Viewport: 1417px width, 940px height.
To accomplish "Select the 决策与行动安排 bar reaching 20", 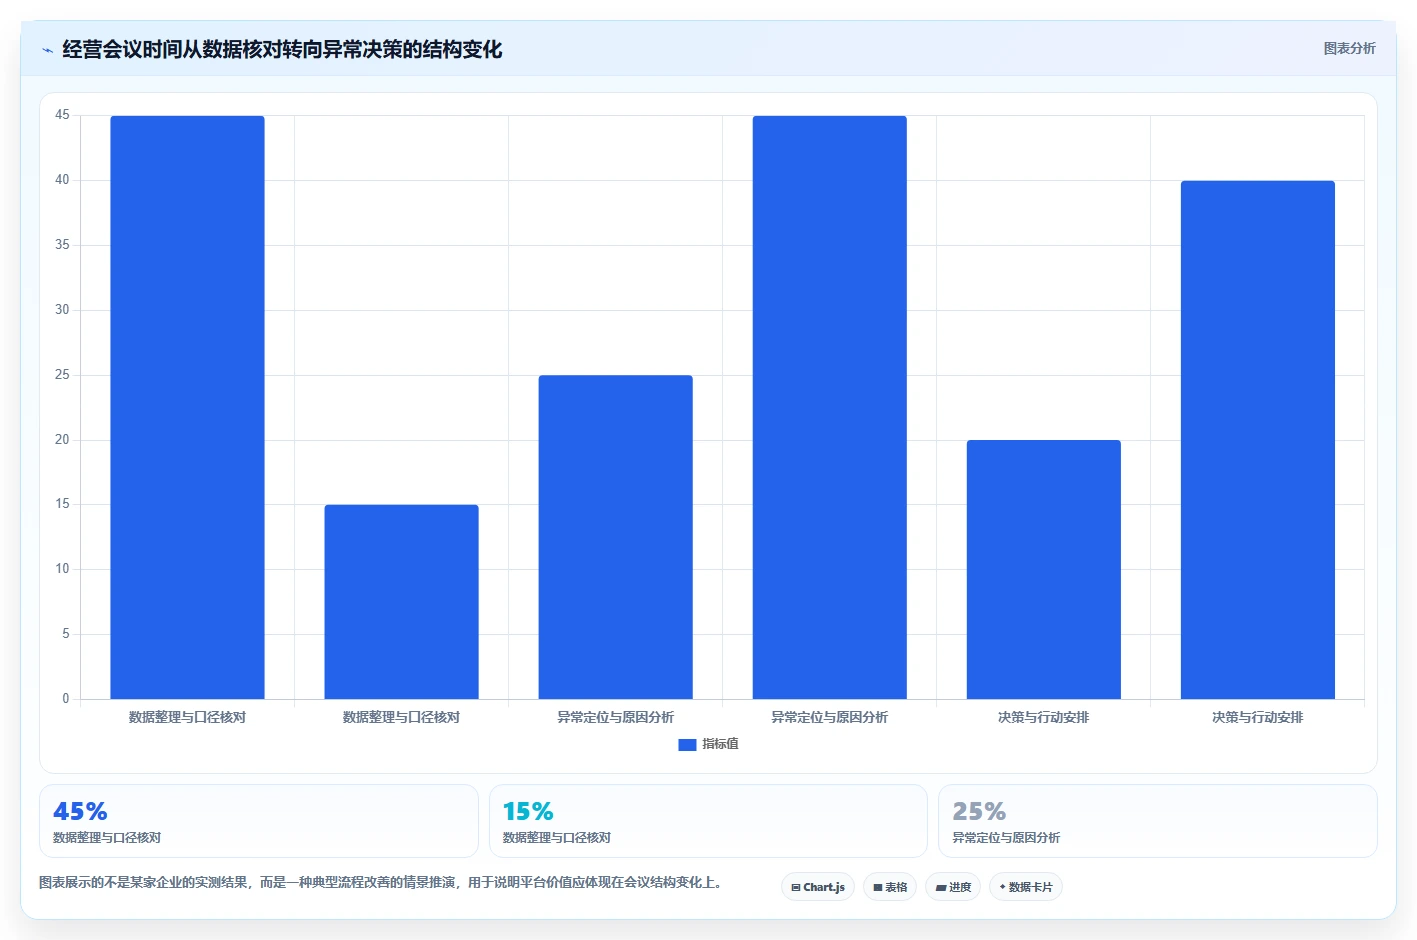I will click(1043, 569).
